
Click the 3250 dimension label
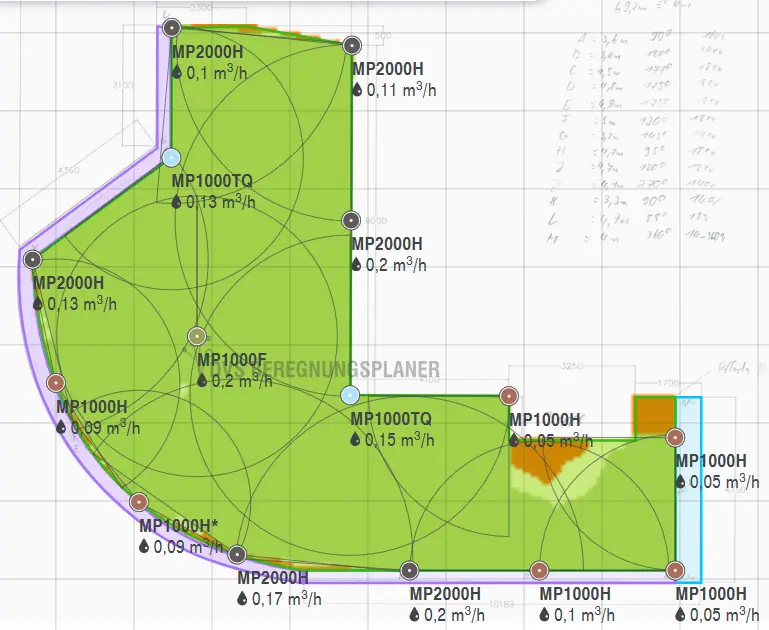pos(572,366)
